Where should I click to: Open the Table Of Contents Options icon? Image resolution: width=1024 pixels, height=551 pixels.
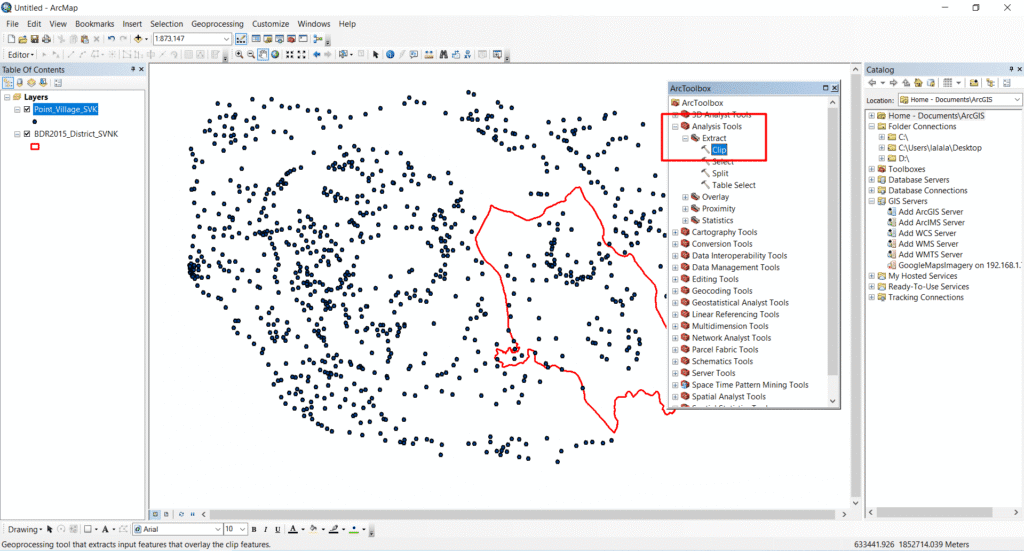click(x=58, y=83)
